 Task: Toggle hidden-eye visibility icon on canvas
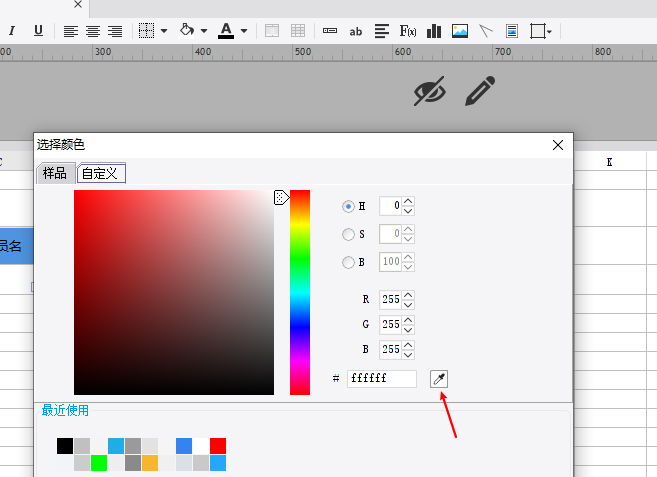(x=430, y=91)
